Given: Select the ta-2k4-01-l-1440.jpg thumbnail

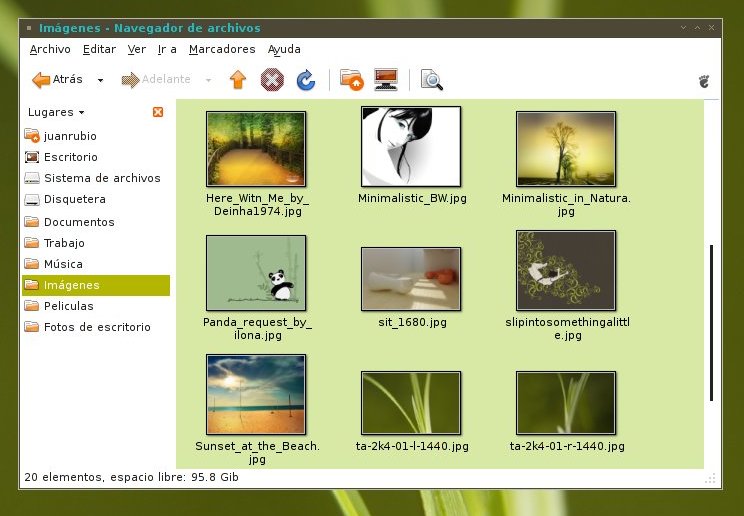Looking at the screenshot, I should (x=411, y=403).
